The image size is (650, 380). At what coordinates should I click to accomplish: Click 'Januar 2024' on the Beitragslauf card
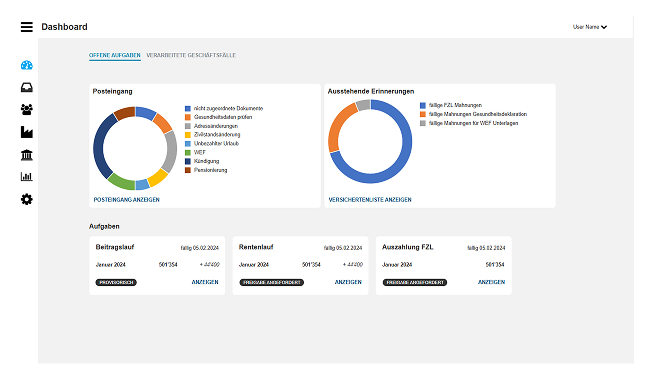pyautogui.click(x=111, y=265)
